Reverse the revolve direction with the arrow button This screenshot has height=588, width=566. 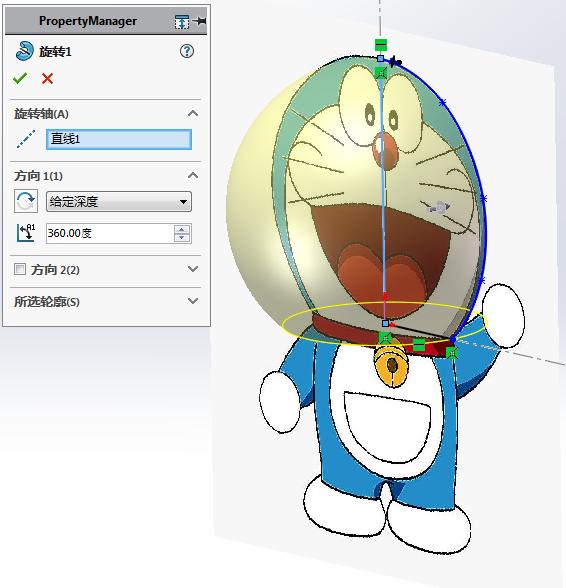coord(26,201)
